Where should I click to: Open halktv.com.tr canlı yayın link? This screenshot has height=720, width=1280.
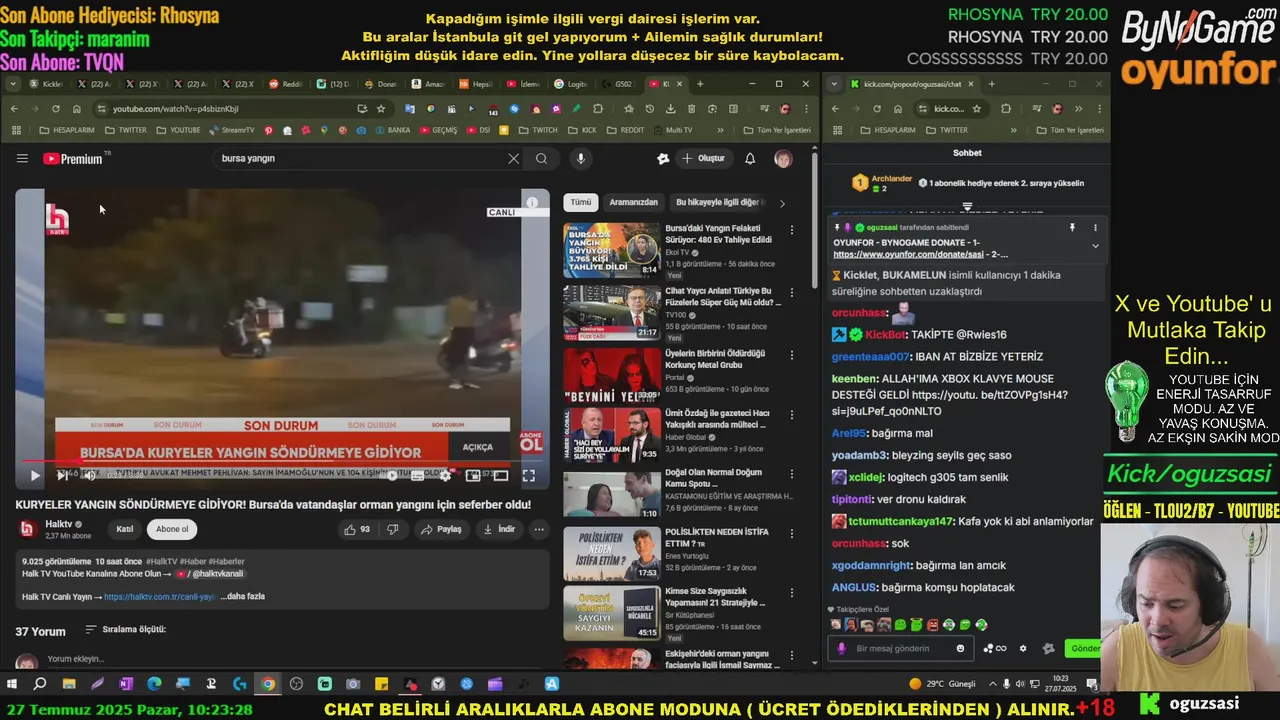pyautogui.click(x=160, y=596)
